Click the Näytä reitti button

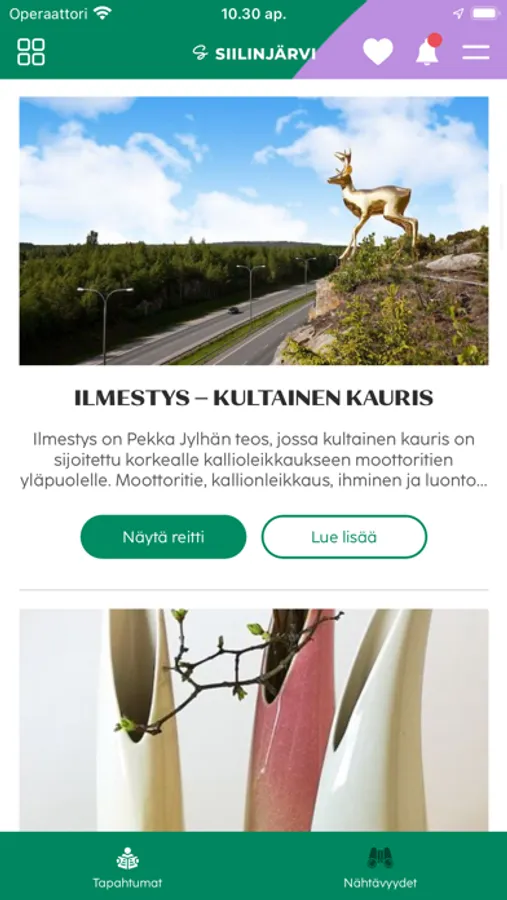(163, 537)
